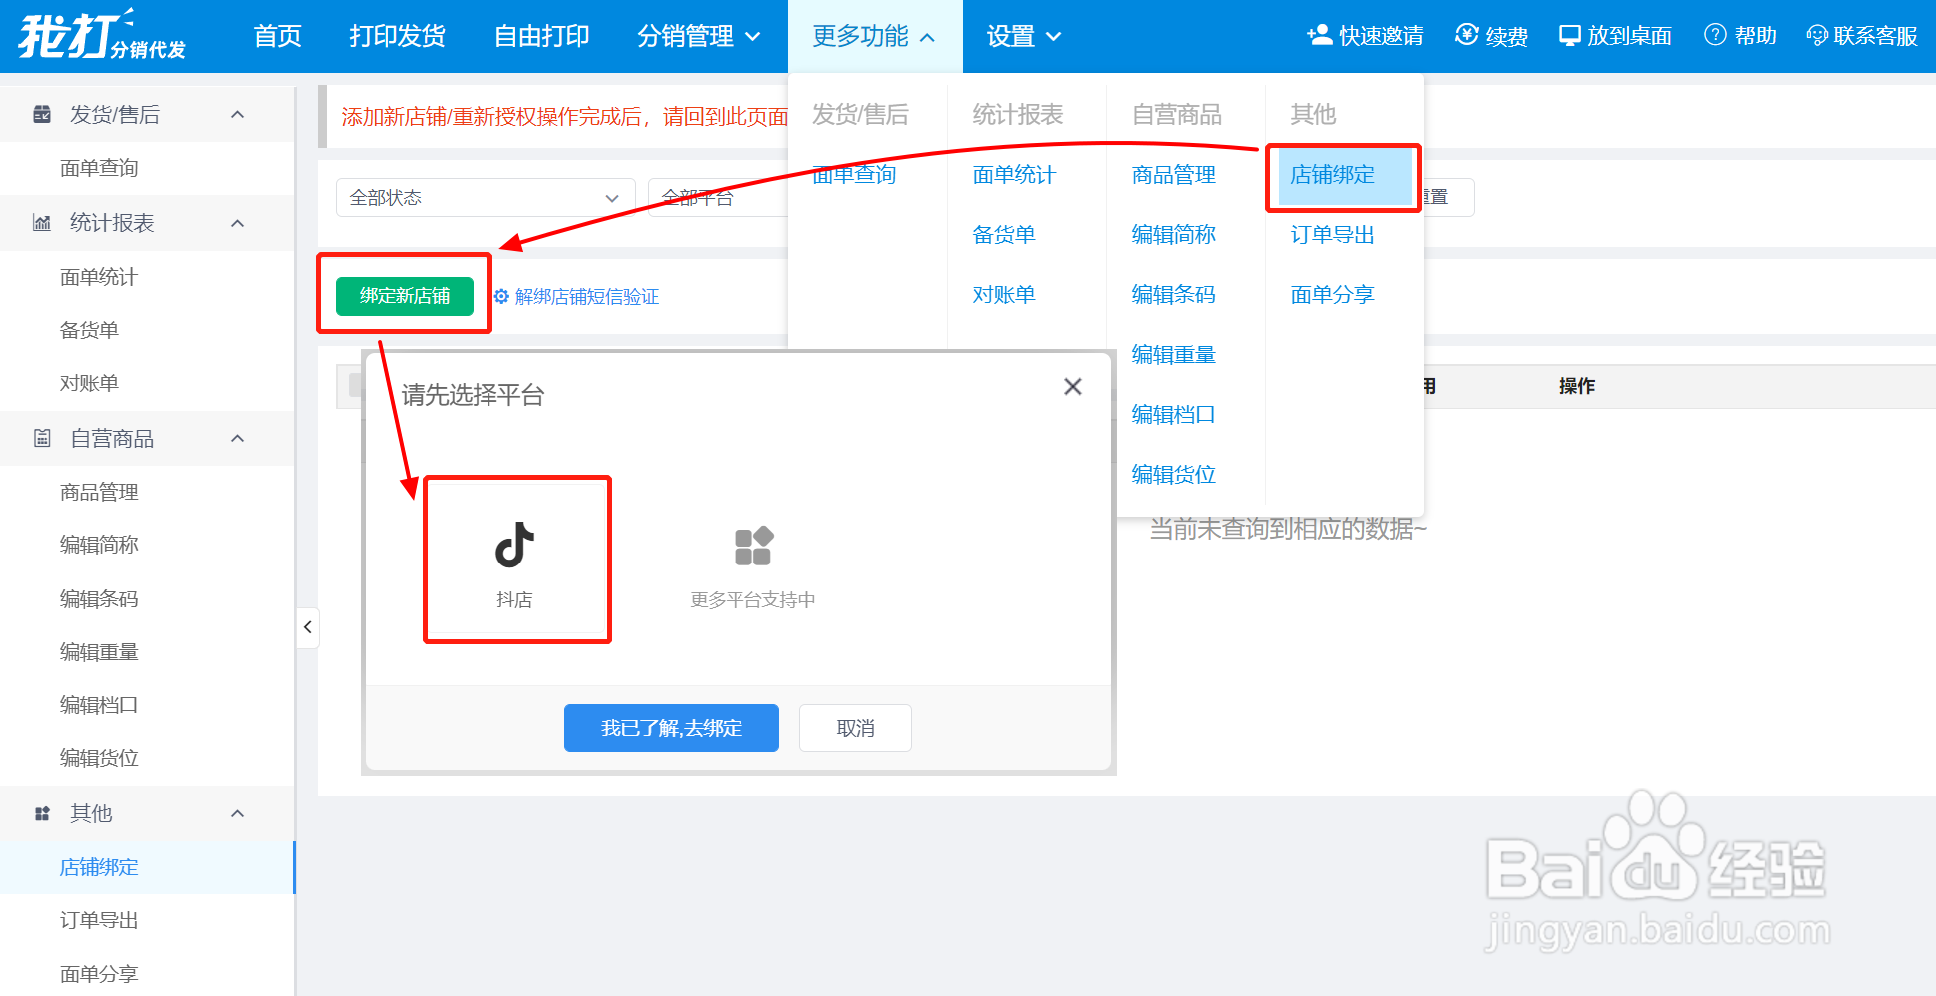Open 编辑条码 in the sidebar
This screenshot has height=996, width=1936.
tap(99, 599)
